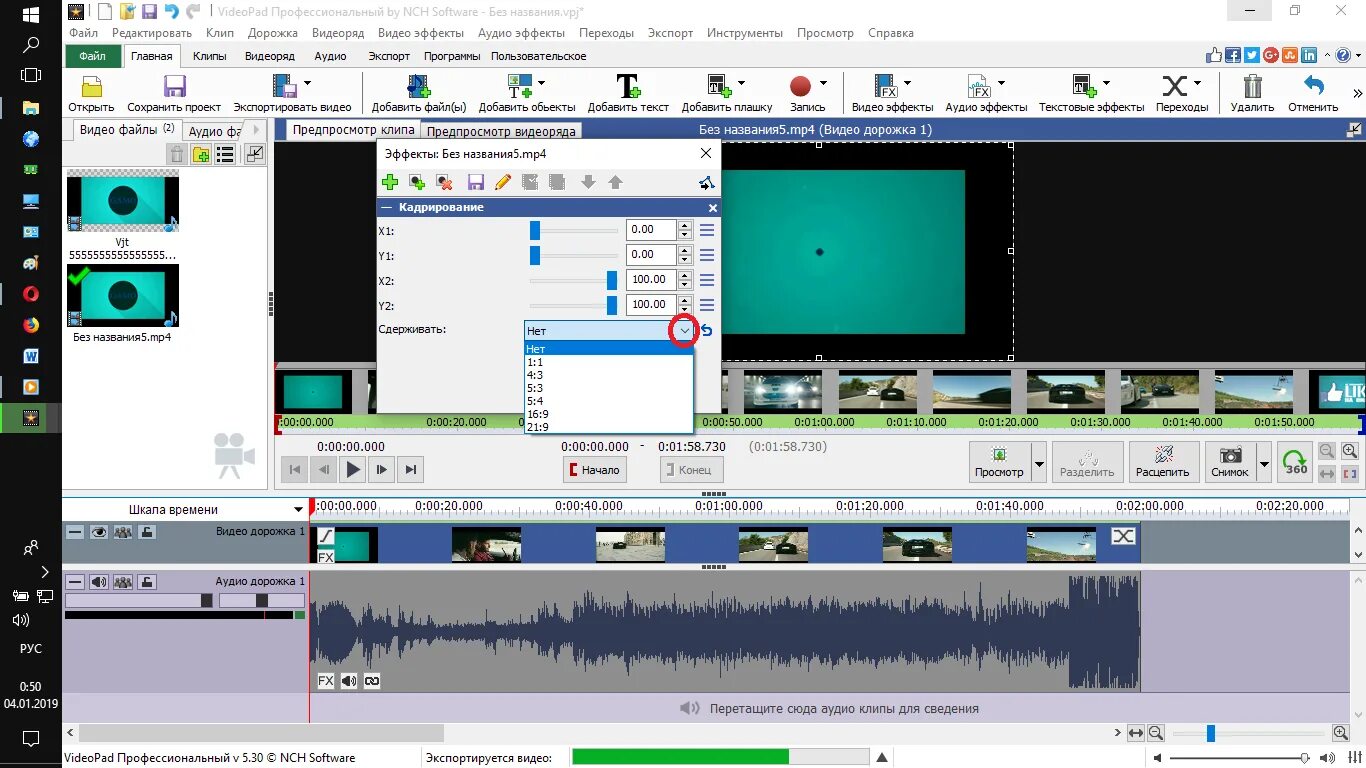Open Добавить объекты dropdown arrow

(x=541, y=83)
